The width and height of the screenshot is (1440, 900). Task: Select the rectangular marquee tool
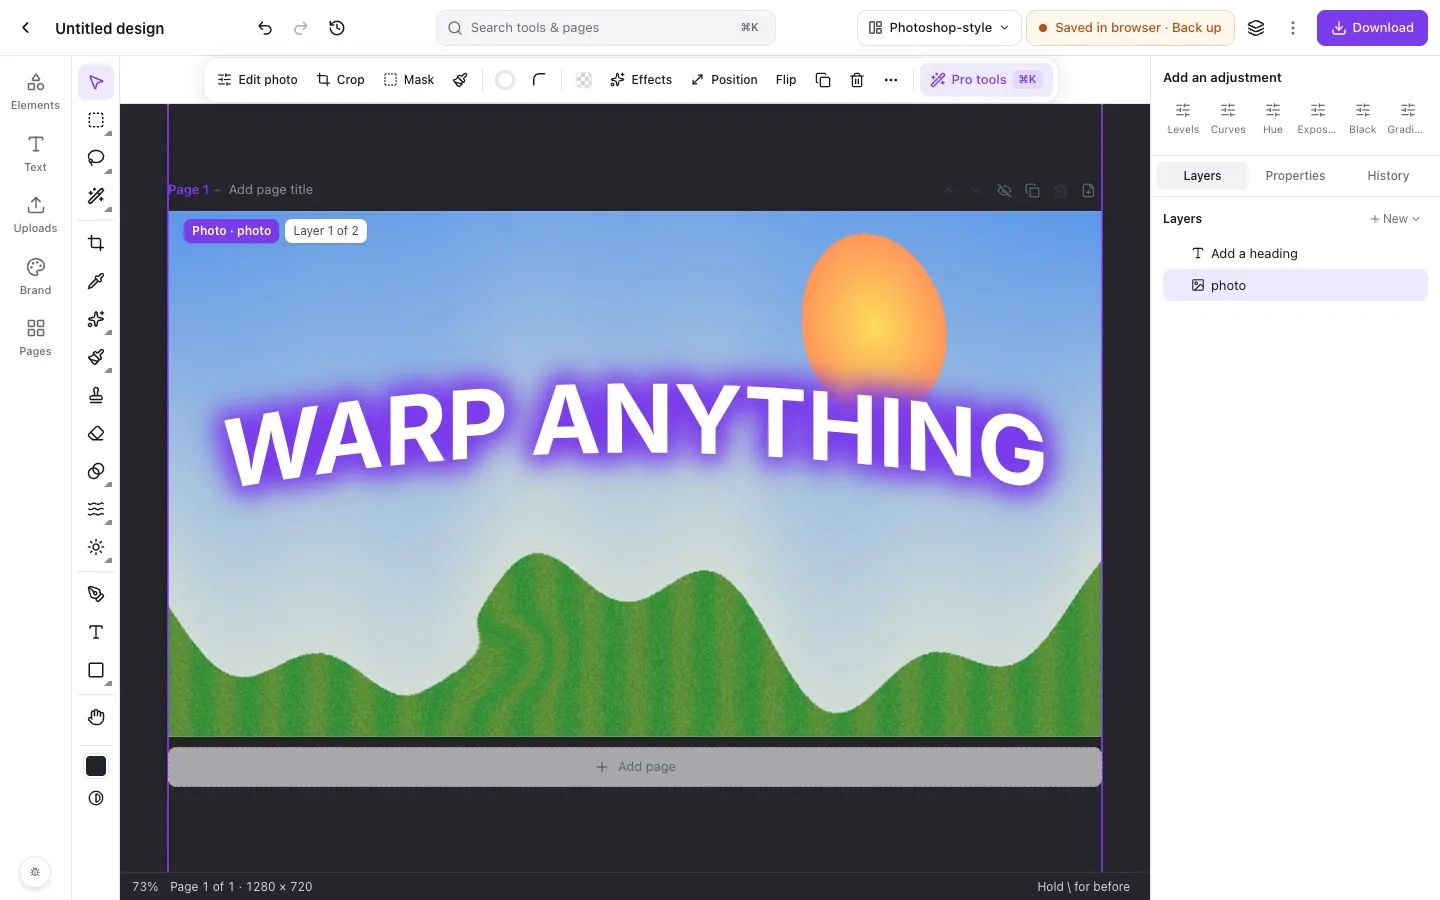96,120
